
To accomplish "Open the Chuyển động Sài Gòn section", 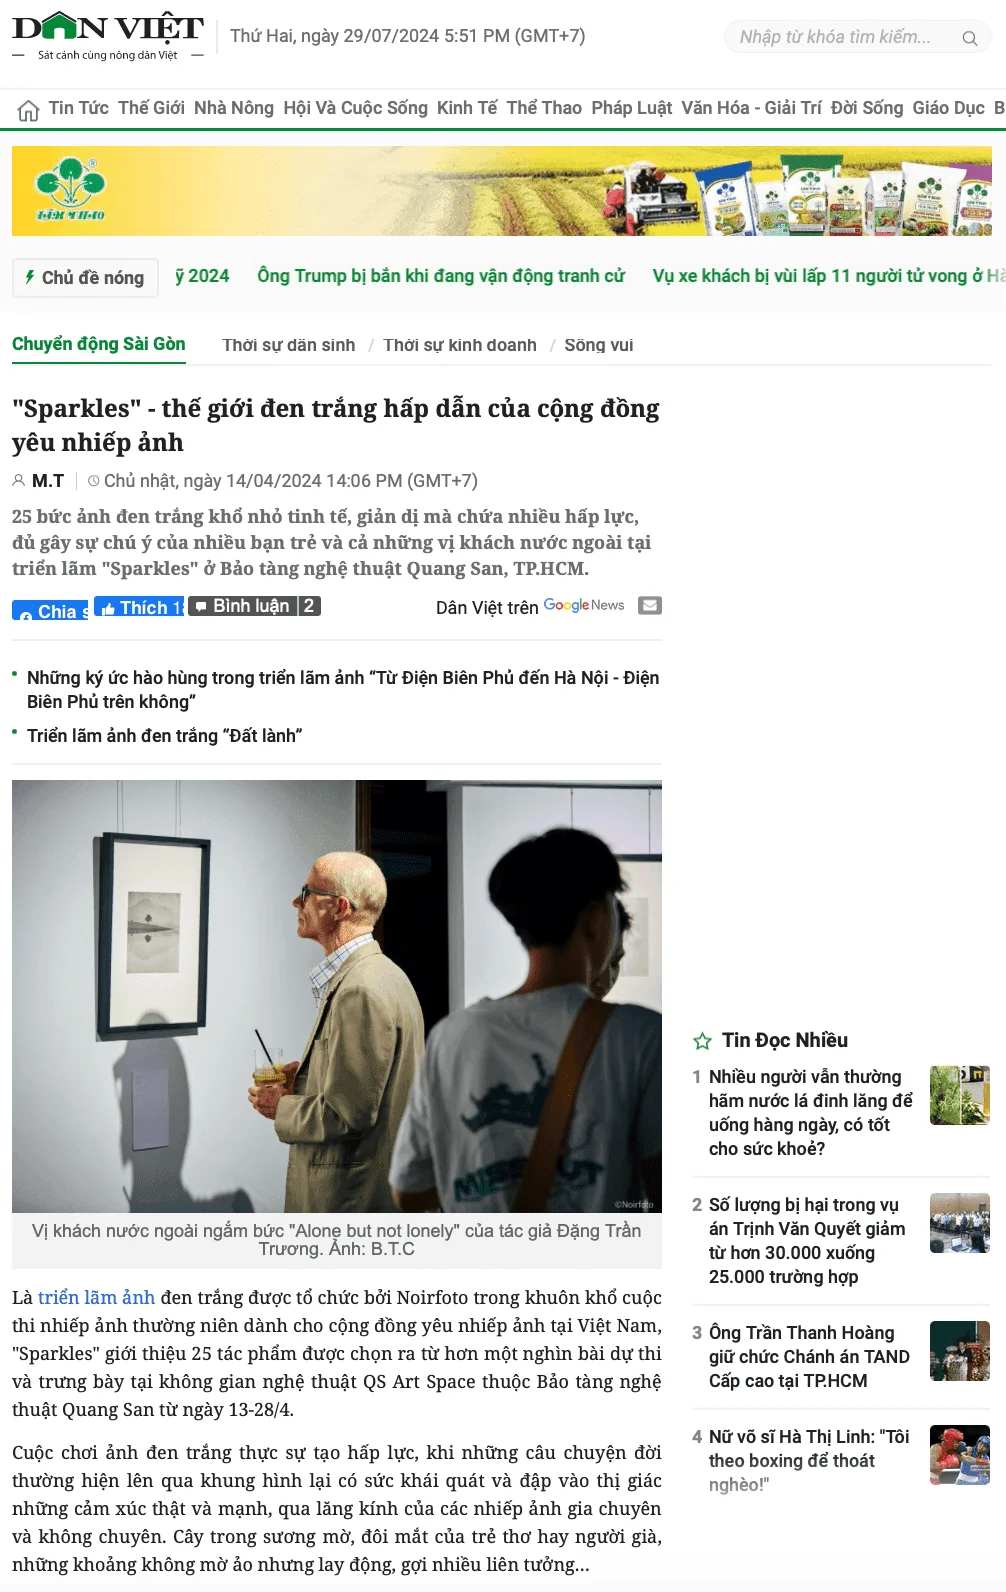I will click(99, 344).
